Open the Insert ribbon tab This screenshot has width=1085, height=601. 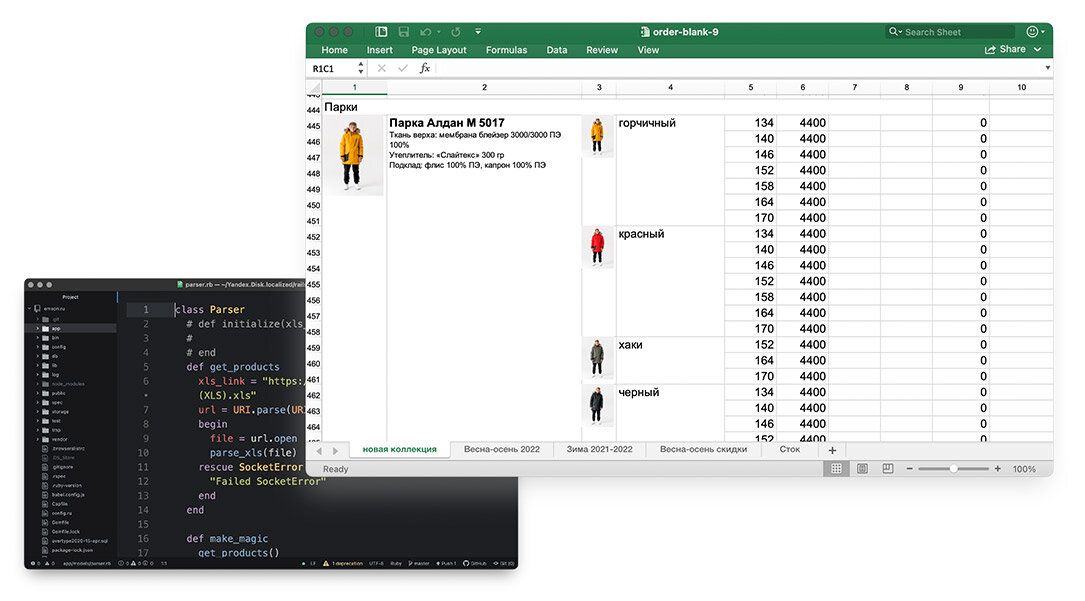point(379,50)
